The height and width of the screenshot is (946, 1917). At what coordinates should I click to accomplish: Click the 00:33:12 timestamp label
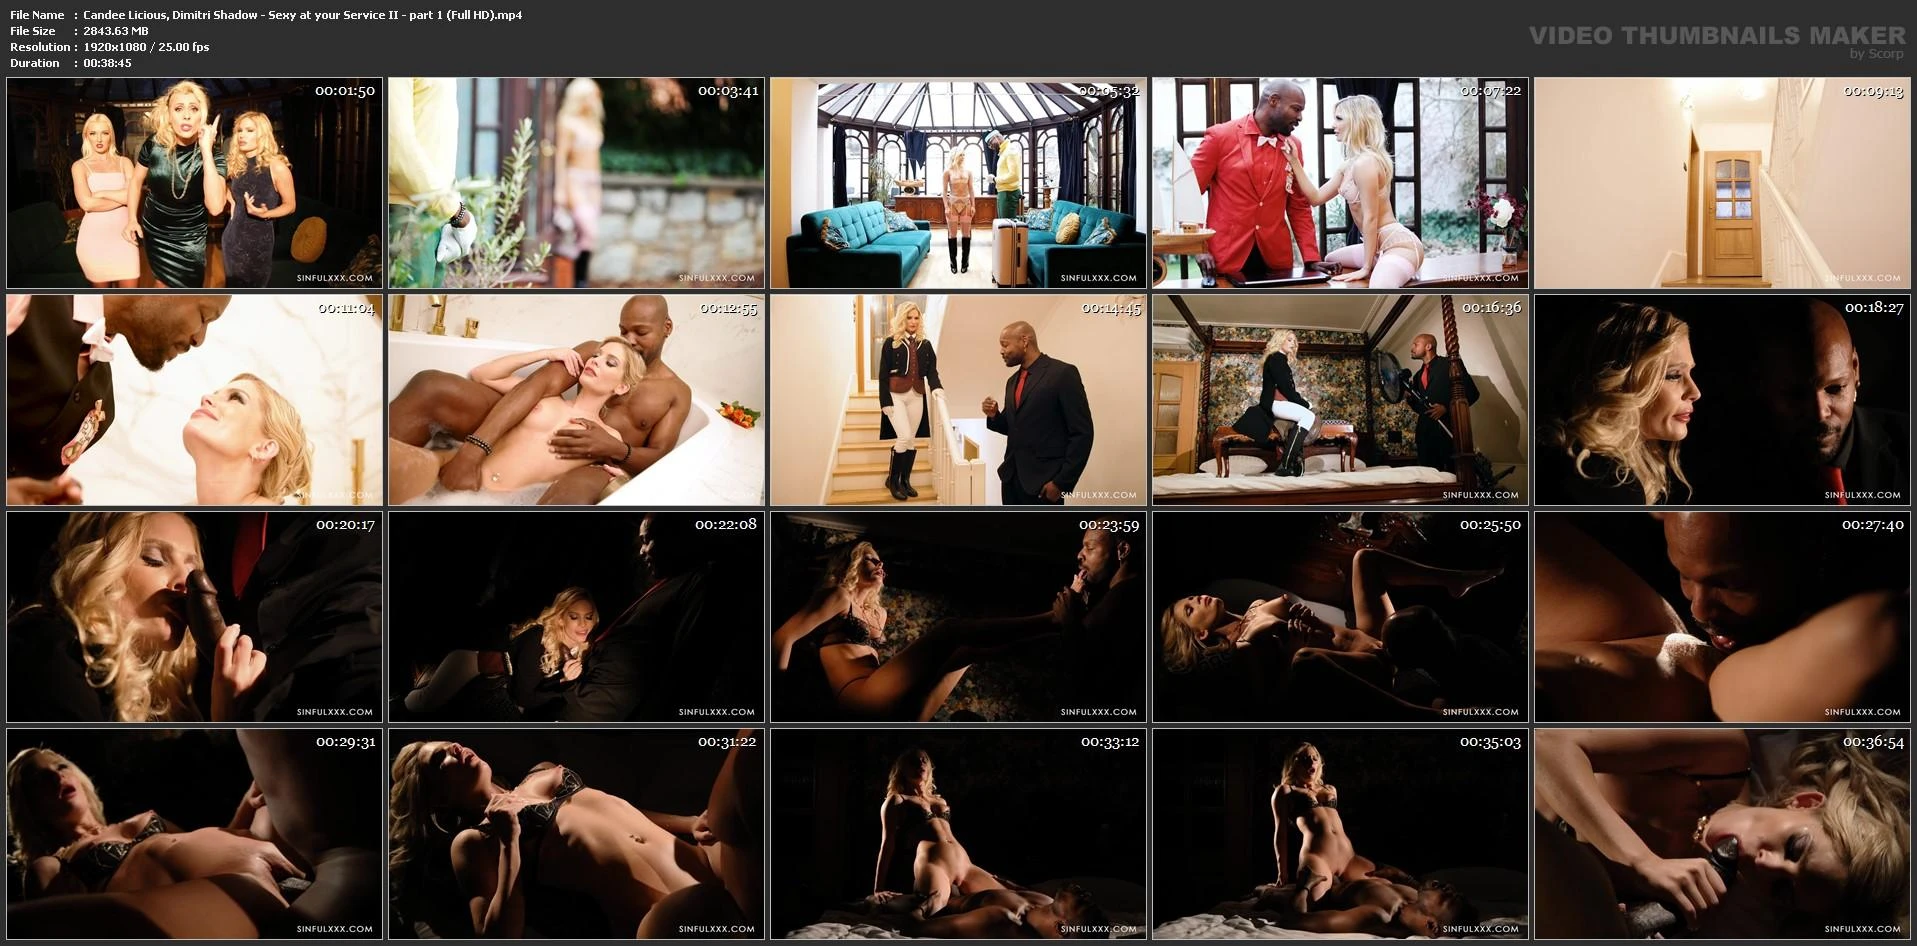click(1109, 742)
